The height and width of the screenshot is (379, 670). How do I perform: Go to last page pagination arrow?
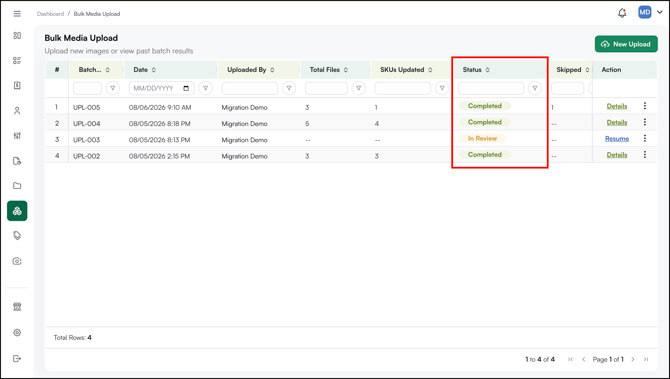[x=646, y=360]
